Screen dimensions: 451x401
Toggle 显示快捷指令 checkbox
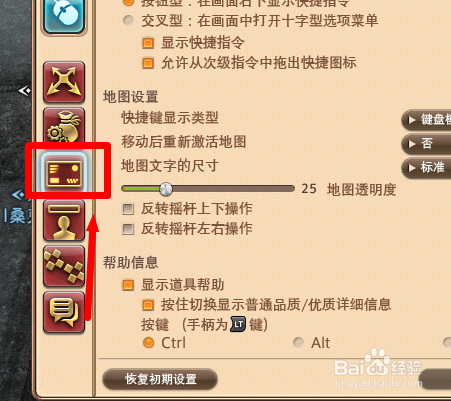click(148, 43)
